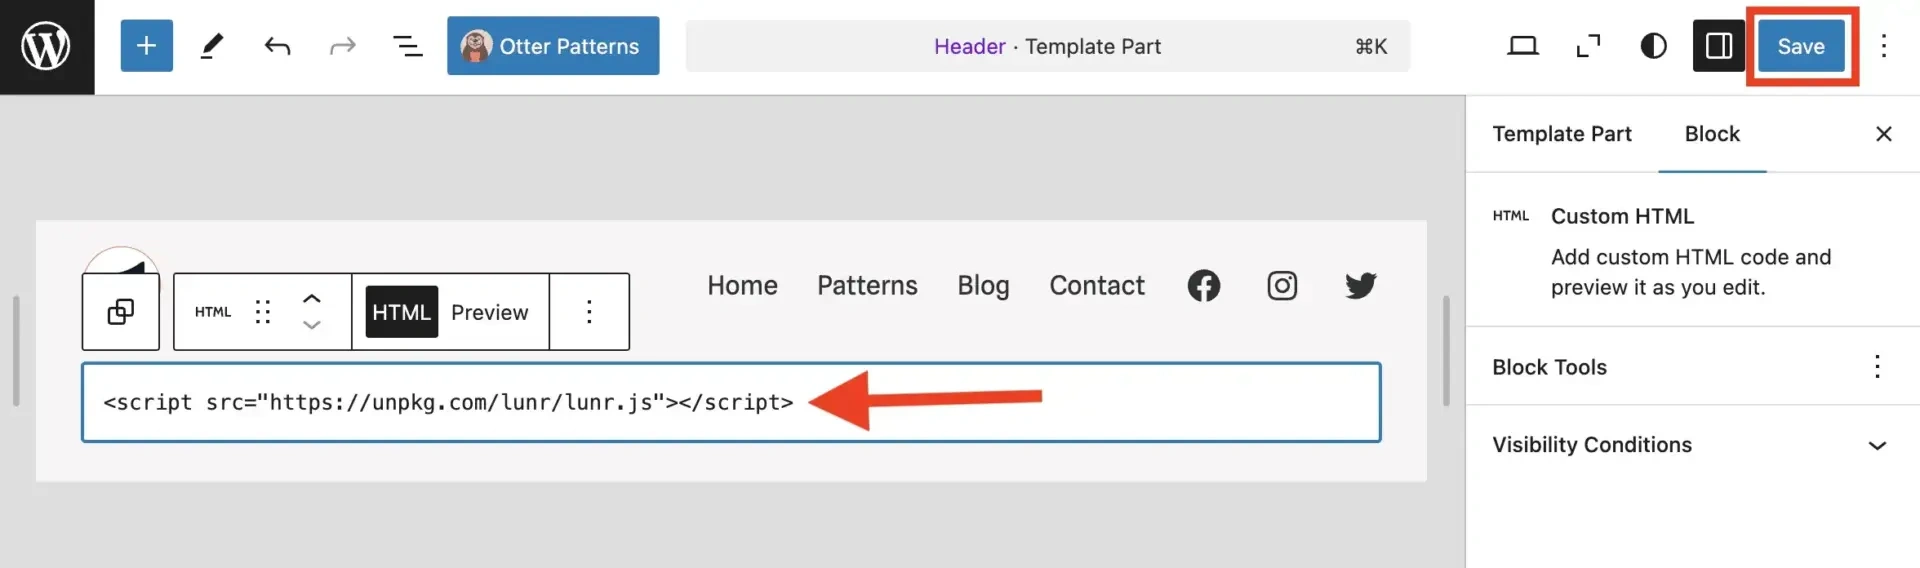Expand the Visibility Conditions panel

coord(1877,445)
